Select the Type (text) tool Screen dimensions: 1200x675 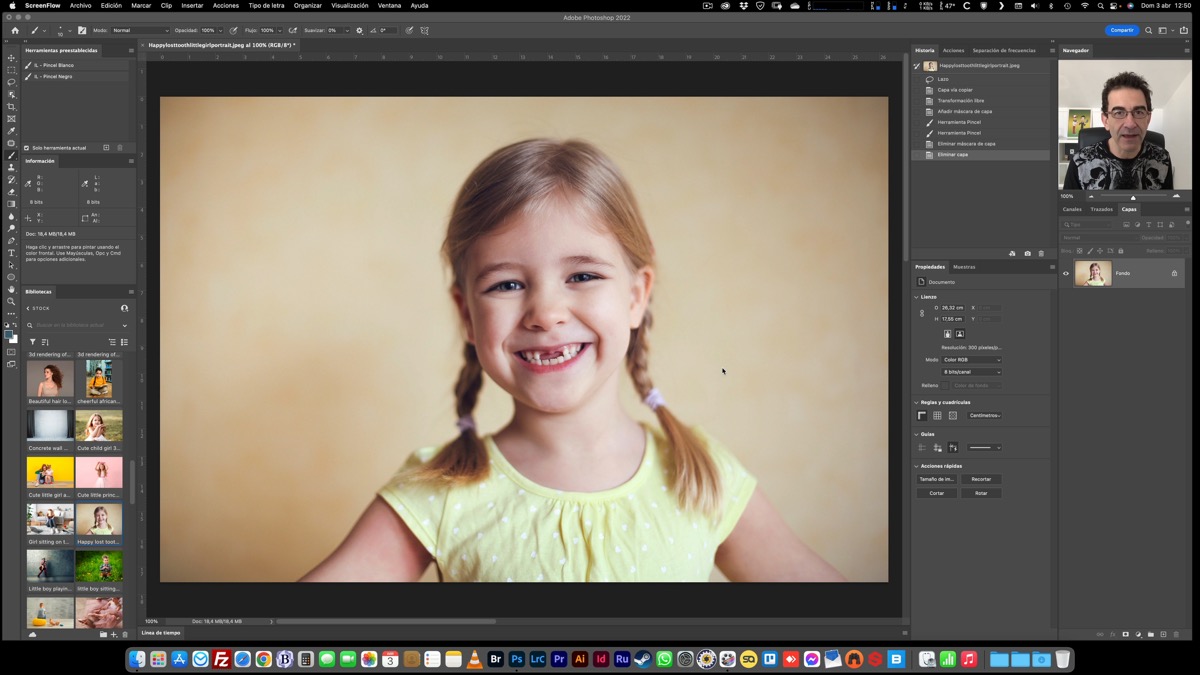(11, 253)
